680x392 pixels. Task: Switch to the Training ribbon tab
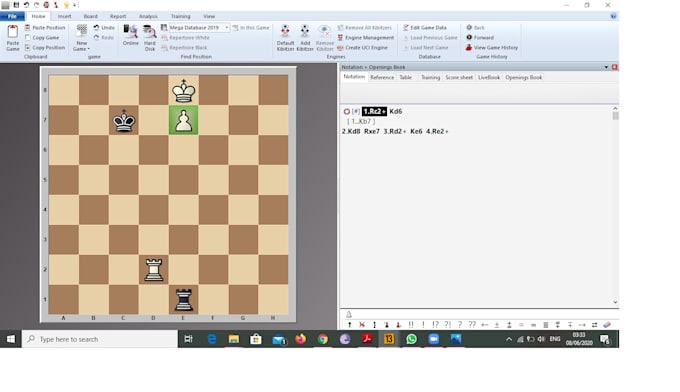click(180, 16)
